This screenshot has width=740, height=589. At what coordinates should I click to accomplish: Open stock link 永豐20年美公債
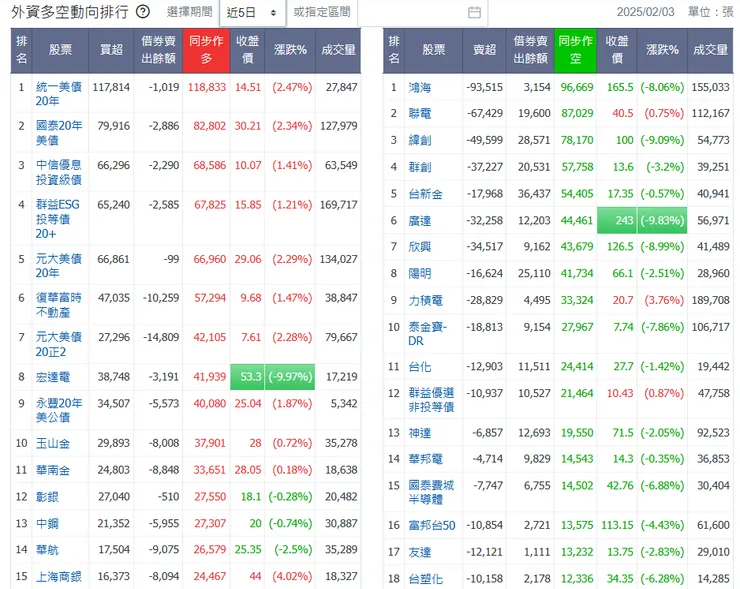coord(59,410)
